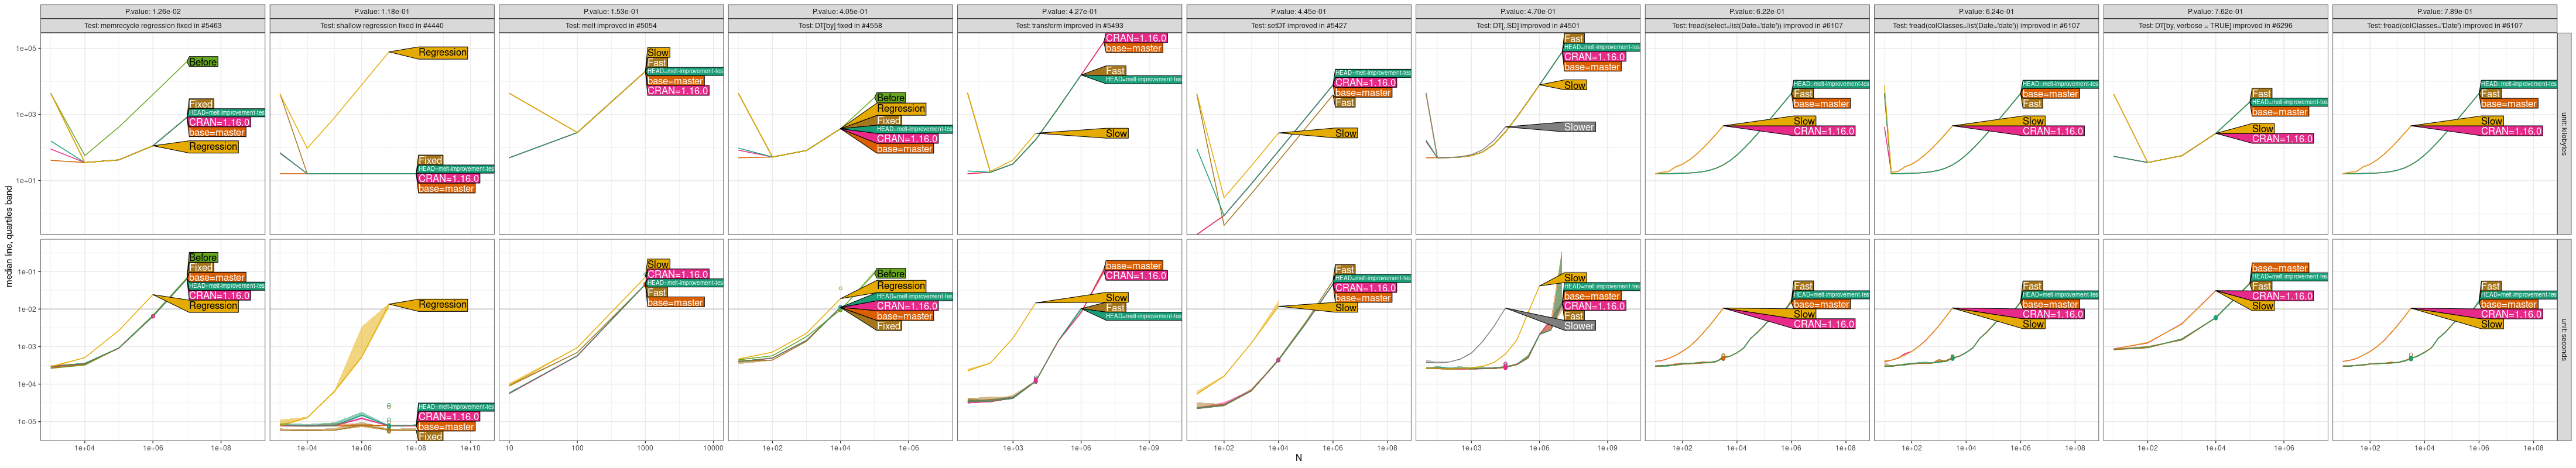This screenshot has height=468, width=2576.
Task: Click 'base=master' label in DT[by, verbose] seconds panel
Action: [2280, 268]
